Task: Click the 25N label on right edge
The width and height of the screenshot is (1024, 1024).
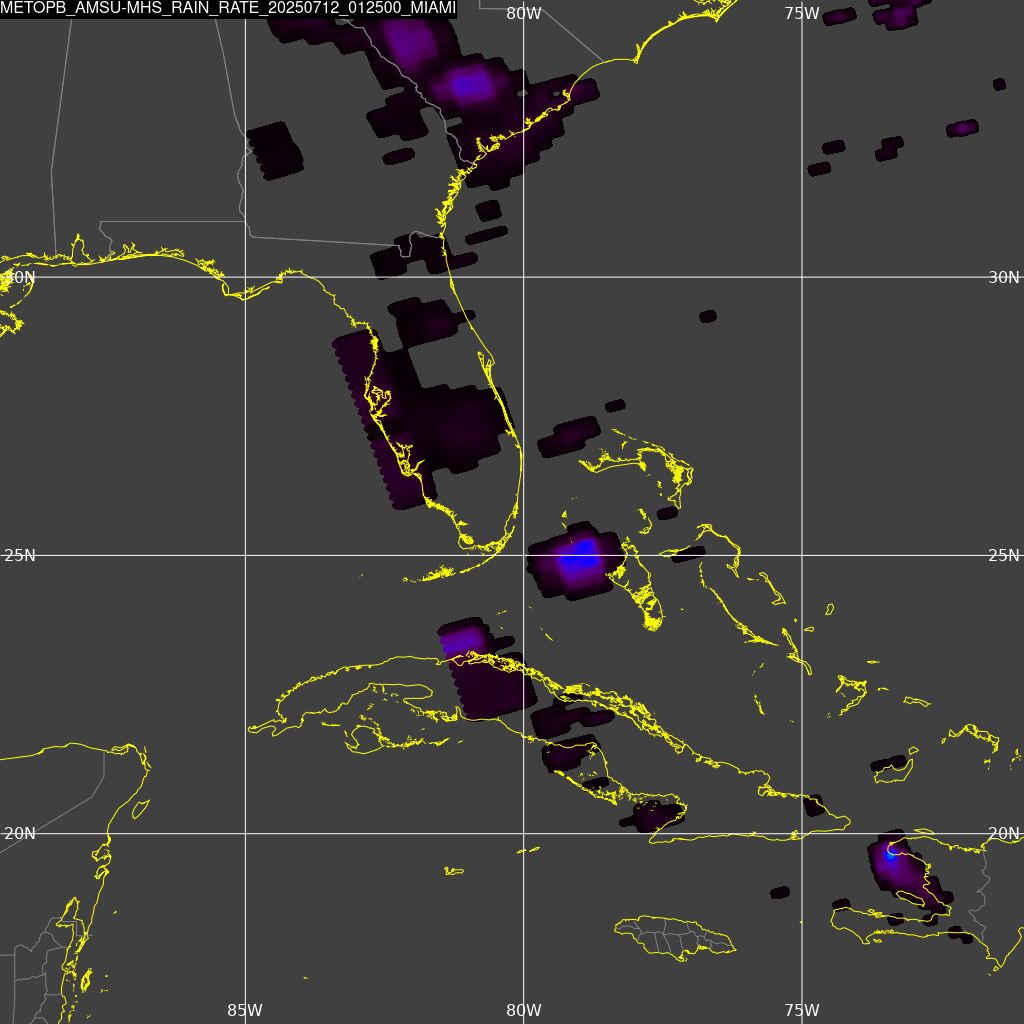Action: pyautogui.click(x=1004, y=556)
